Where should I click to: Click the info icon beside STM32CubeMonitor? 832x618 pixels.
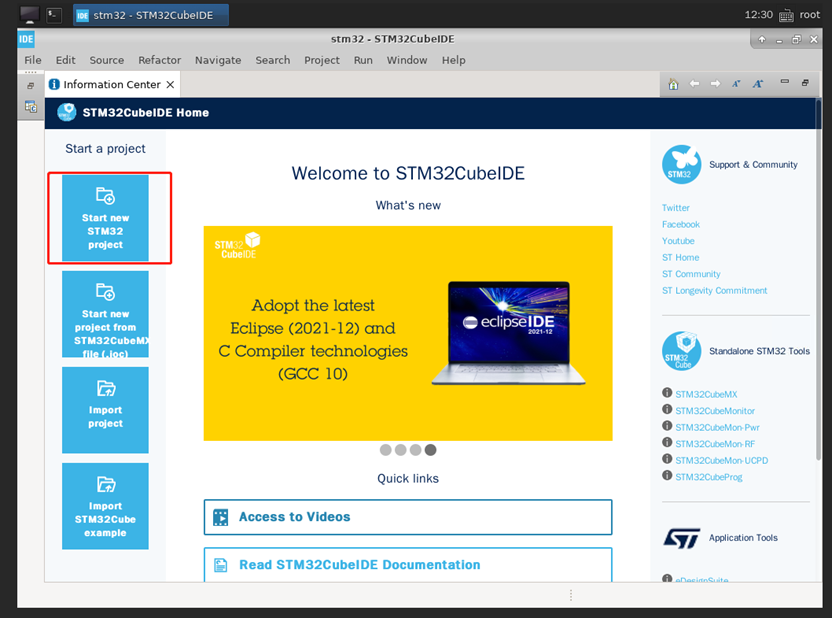pyautogui.click(x=667, y=409)
